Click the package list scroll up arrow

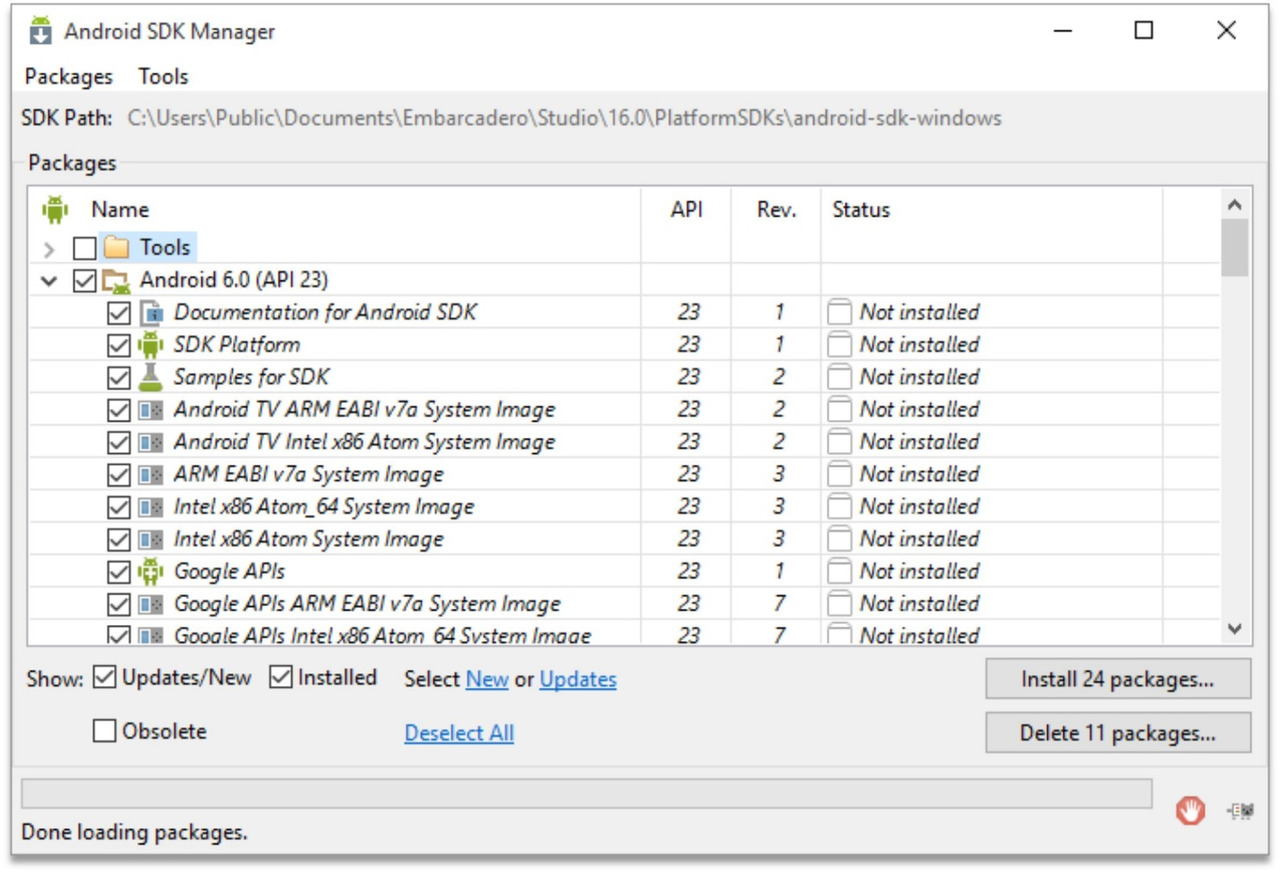click(x=1235, y=204)
